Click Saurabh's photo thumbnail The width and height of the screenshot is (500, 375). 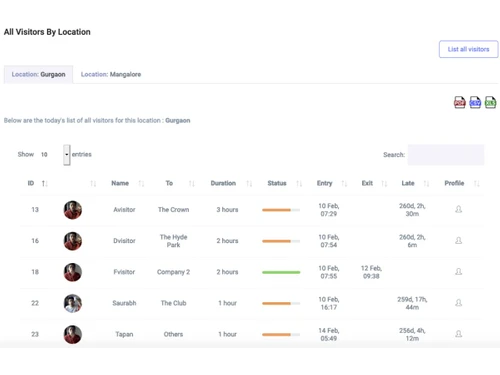73,303
